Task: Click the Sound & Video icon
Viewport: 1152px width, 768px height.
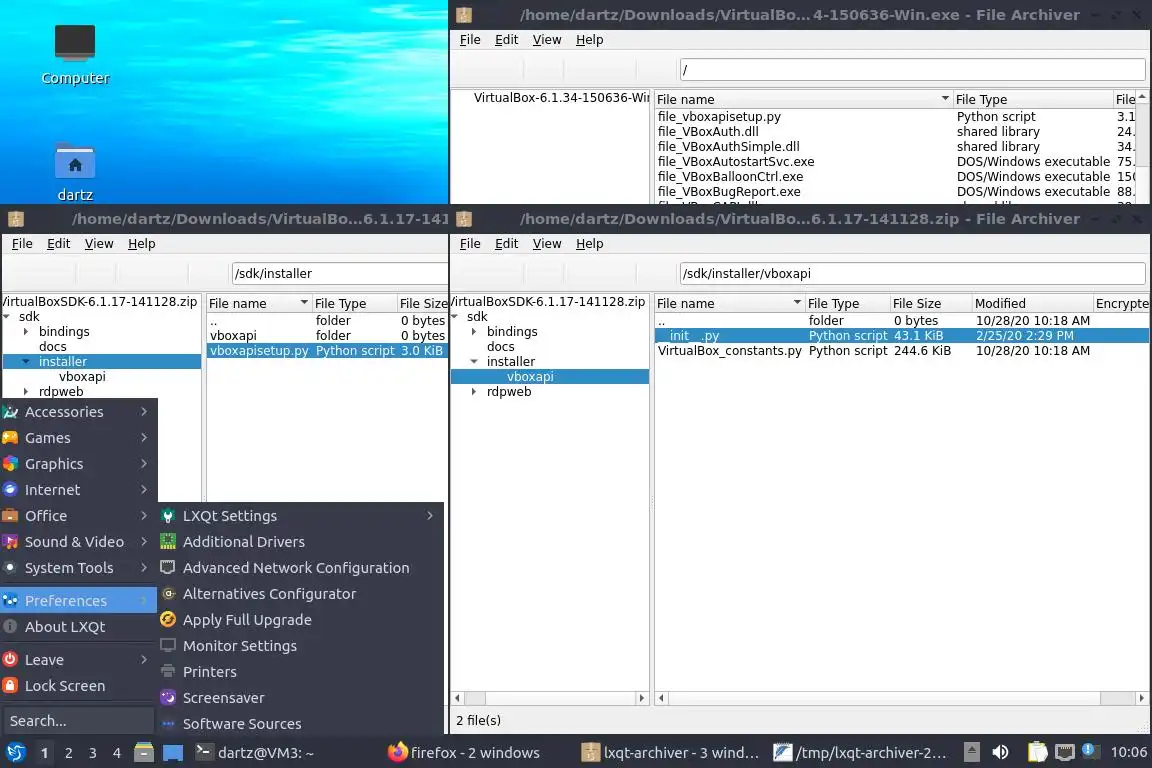Action: pyautogui.click(x=10, y=542)
